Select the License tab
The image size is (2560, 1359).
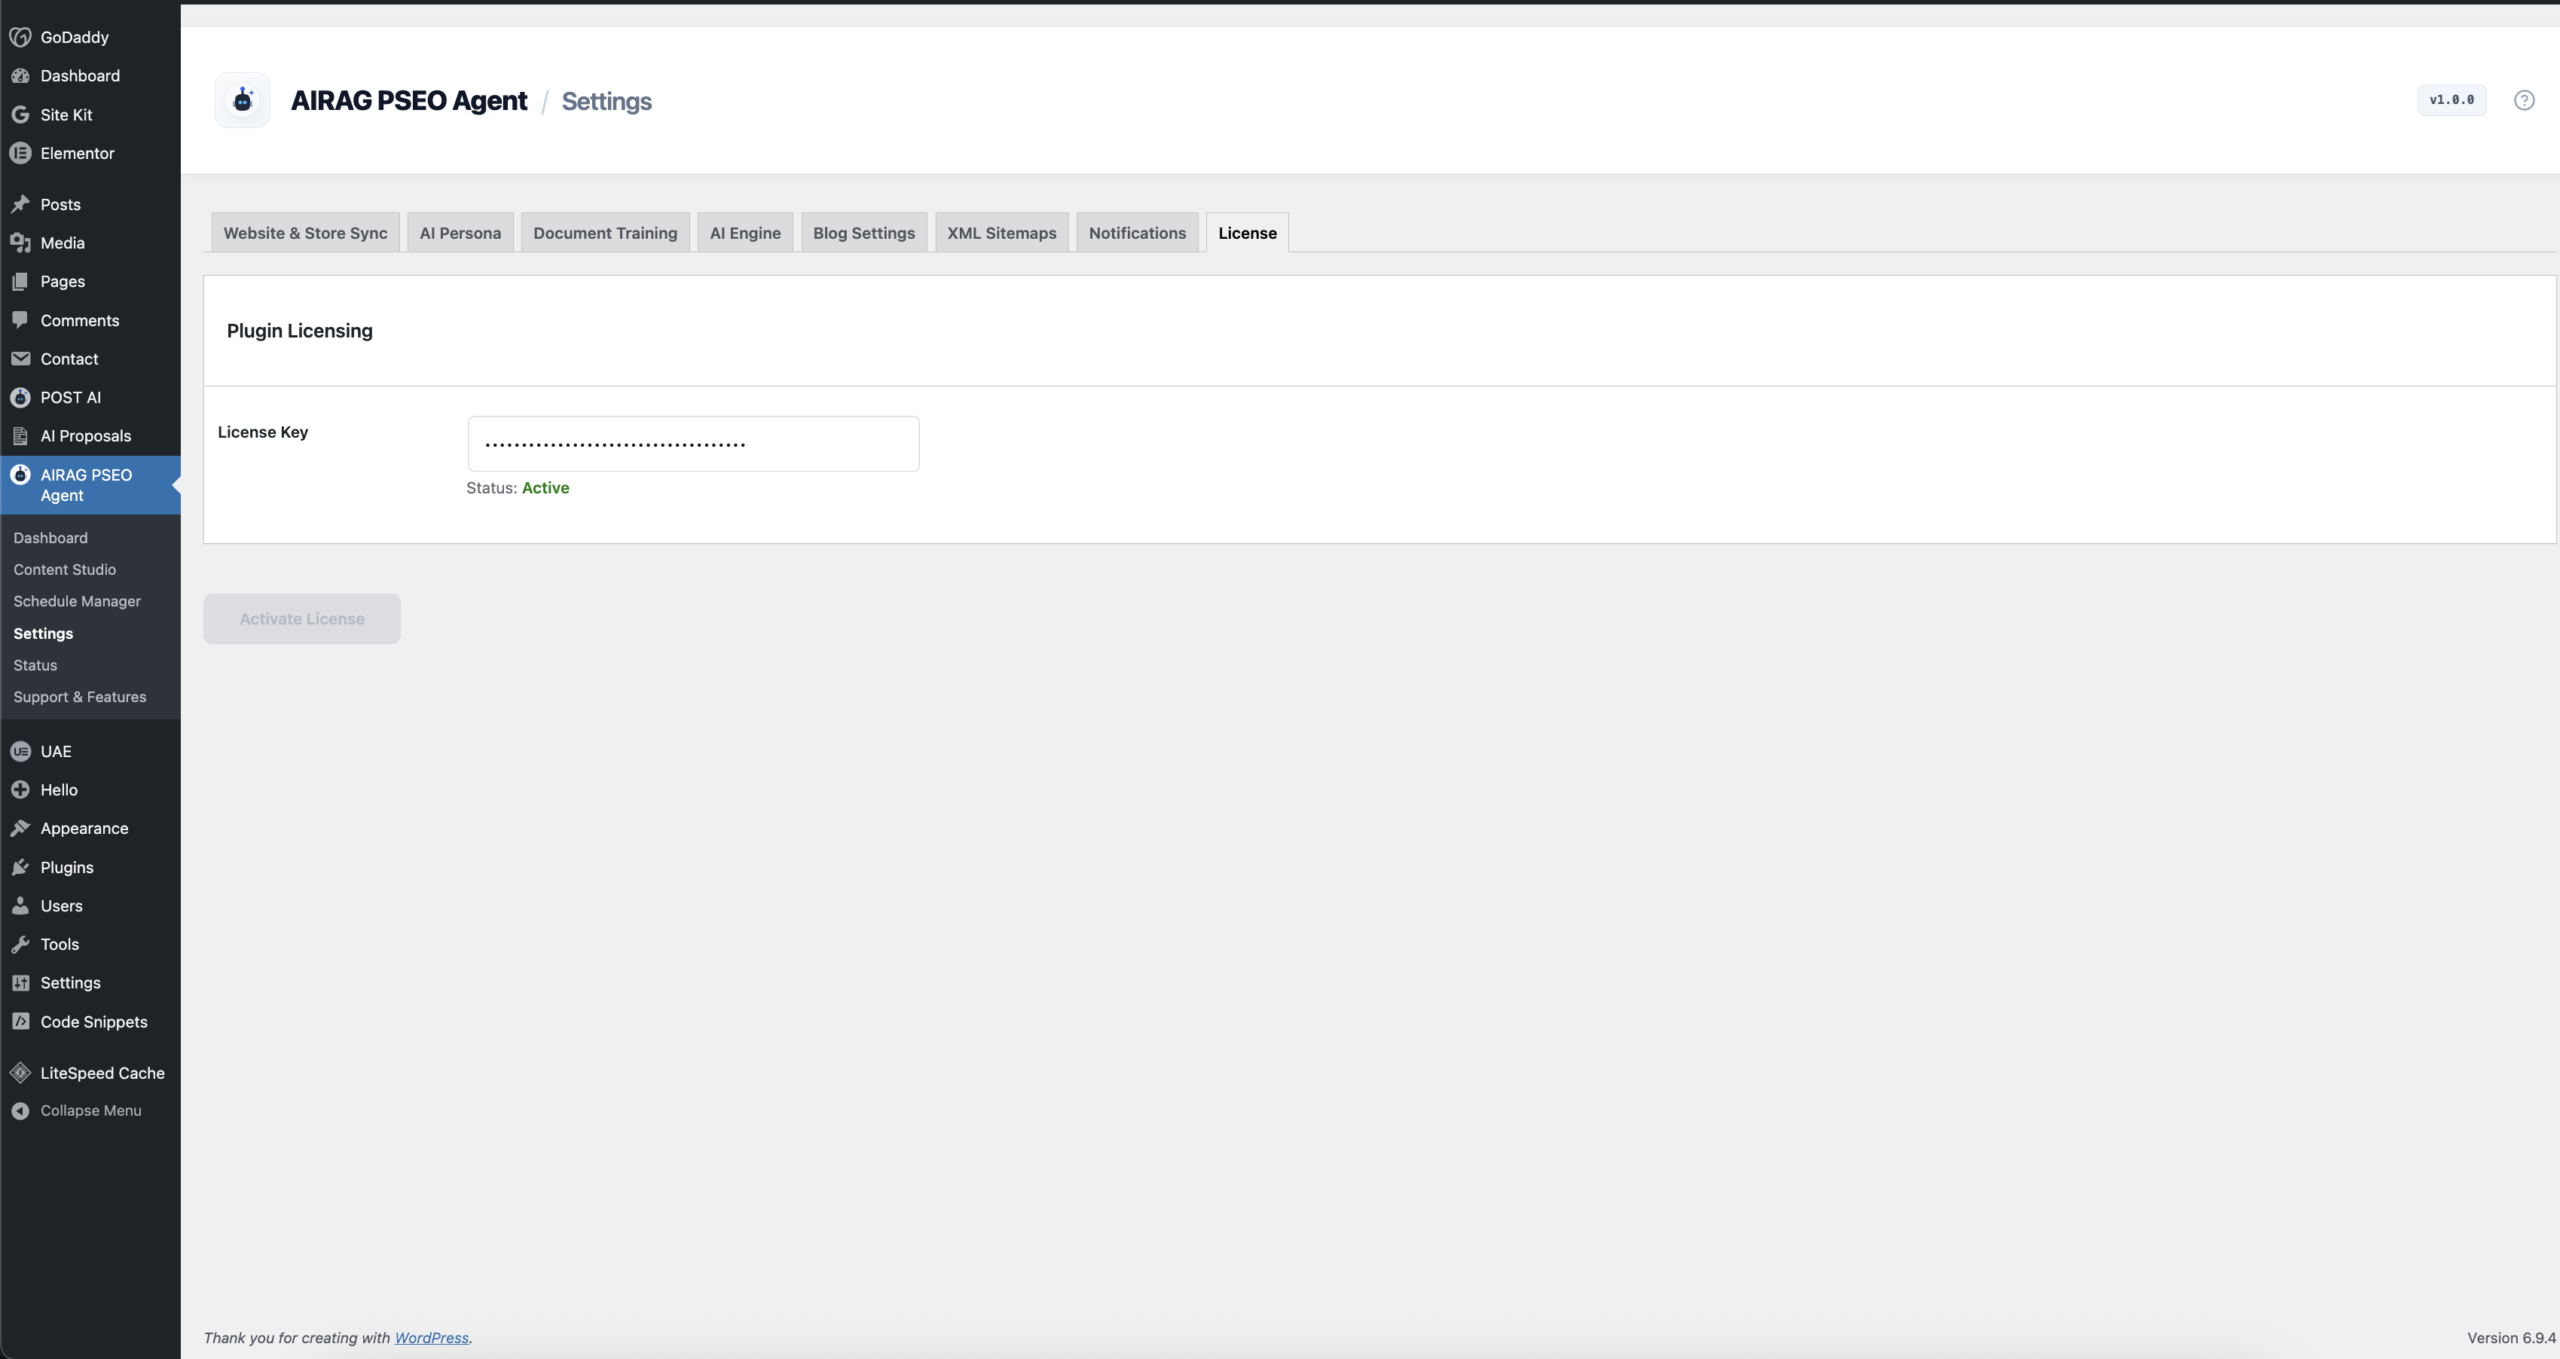click(1247, 233)
